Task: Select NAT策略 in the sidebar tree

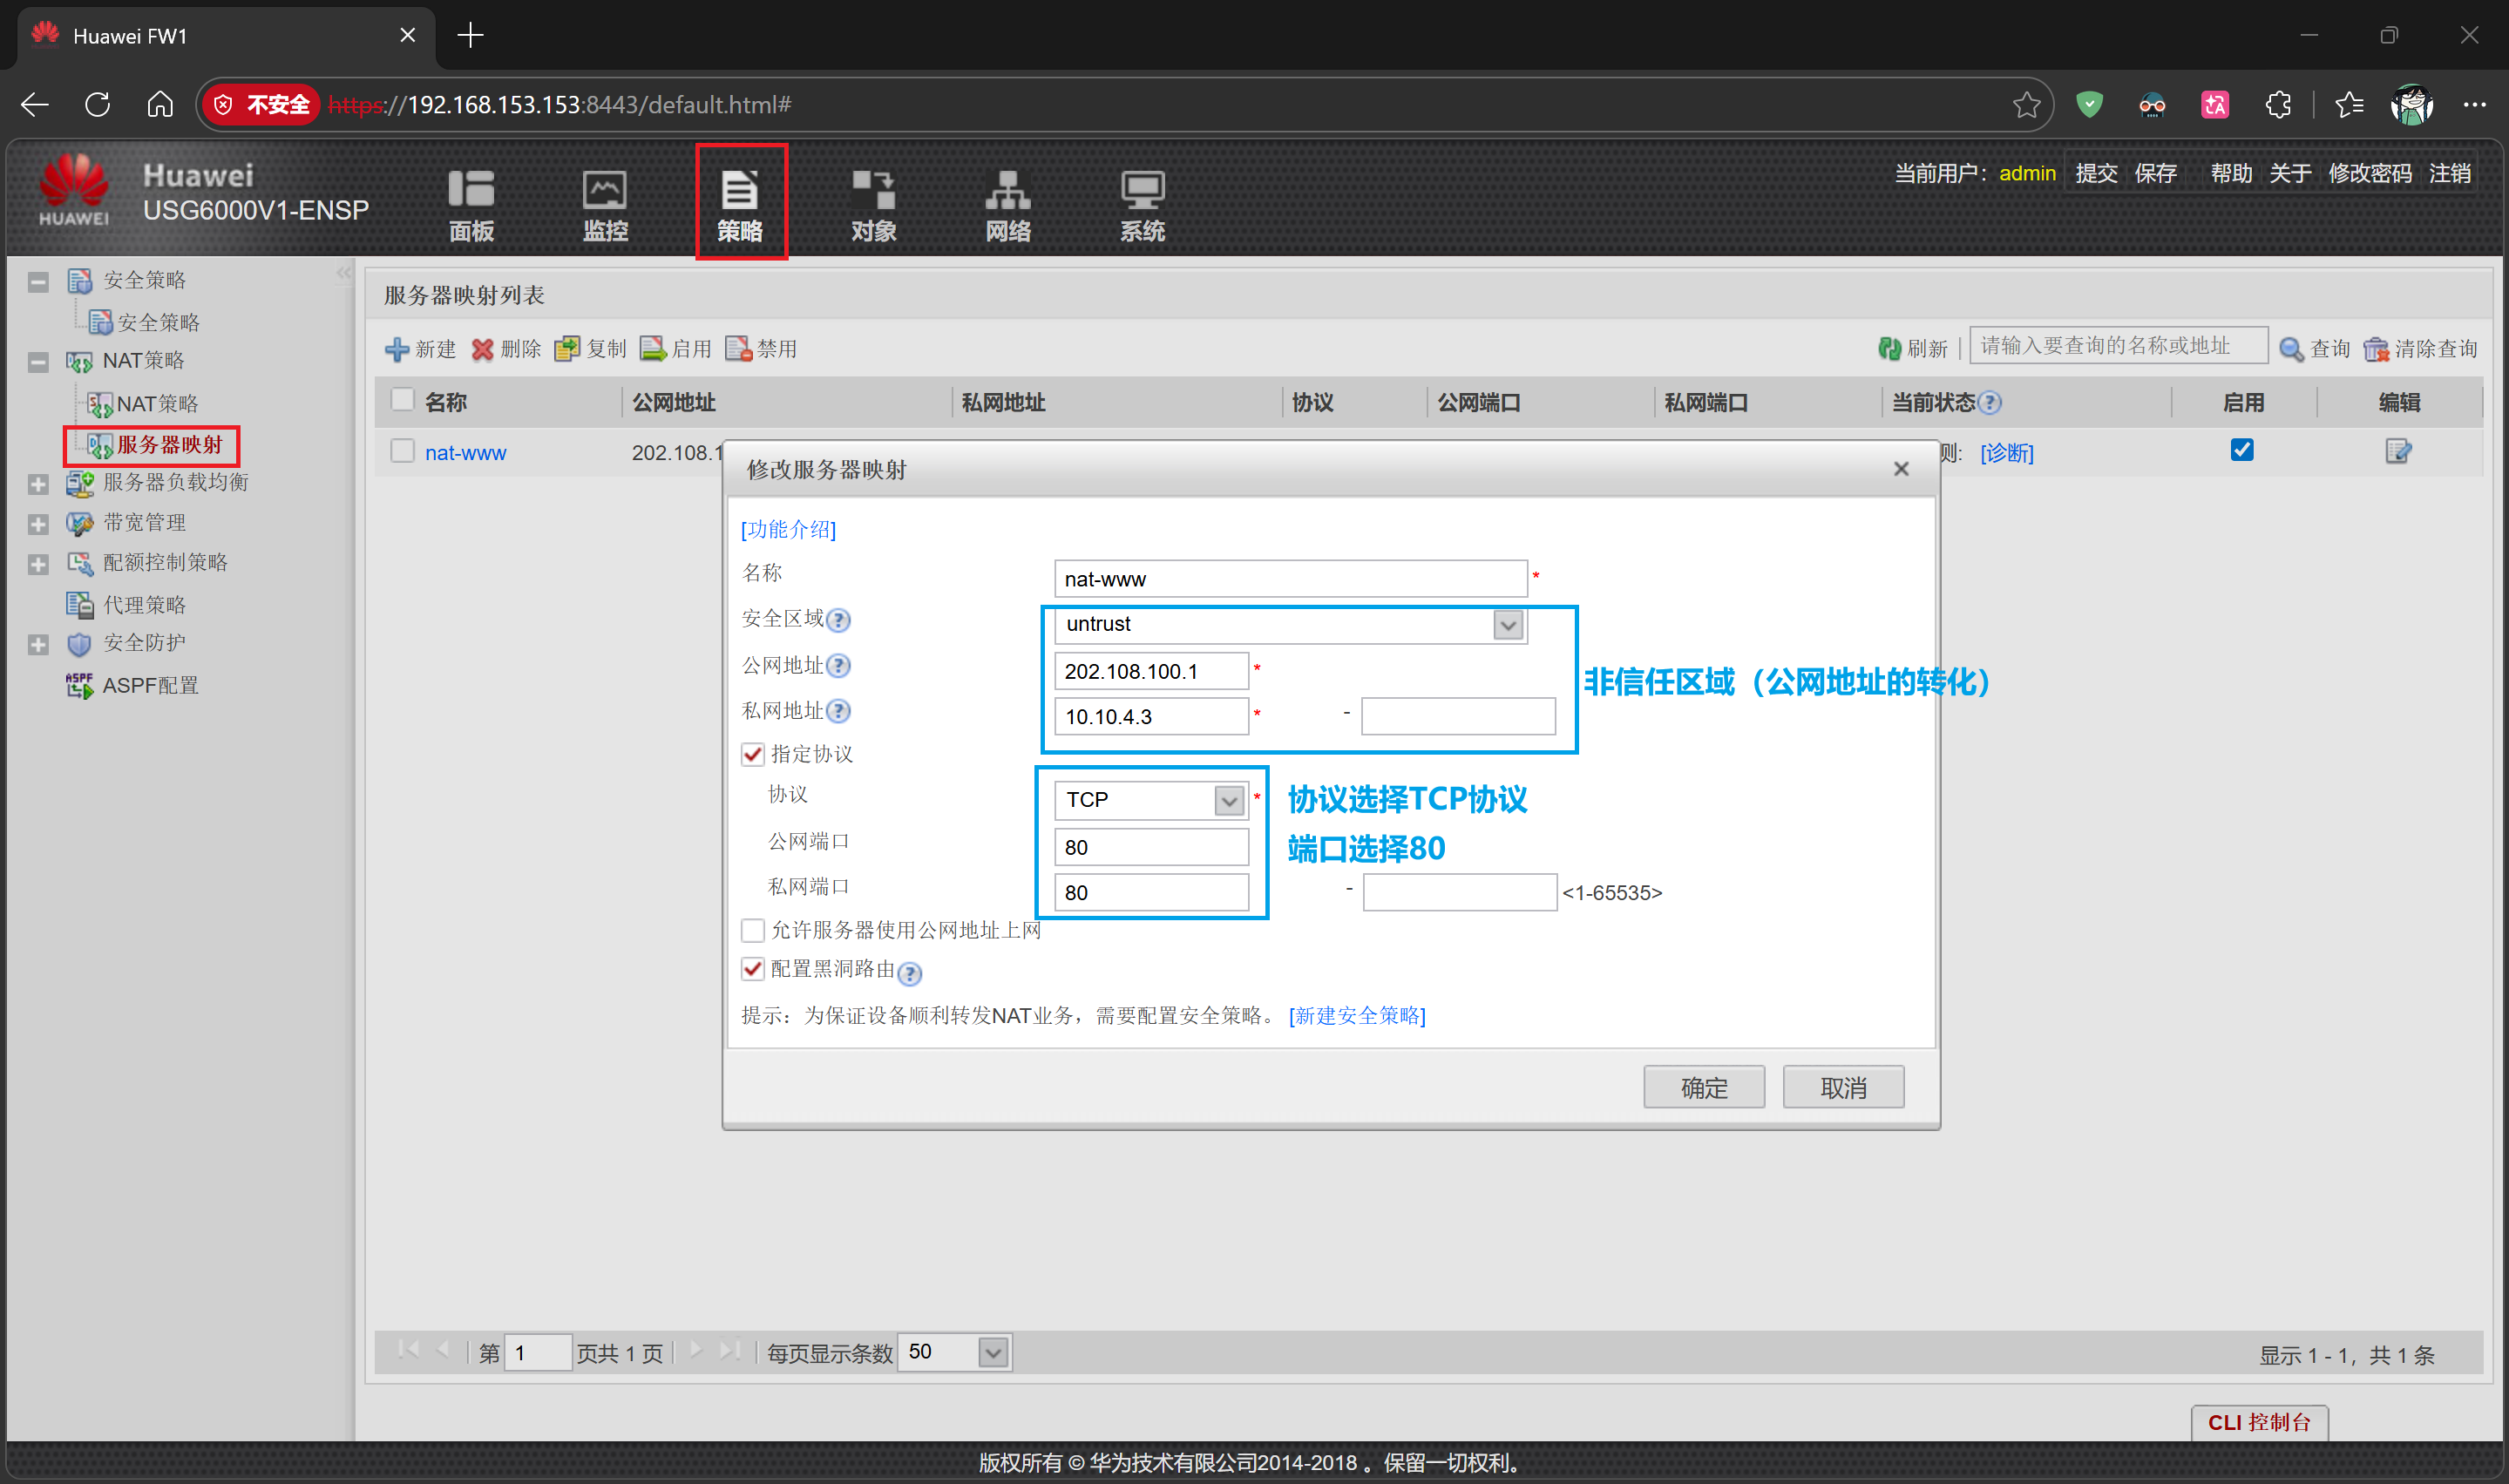Action: coord(157,404)
